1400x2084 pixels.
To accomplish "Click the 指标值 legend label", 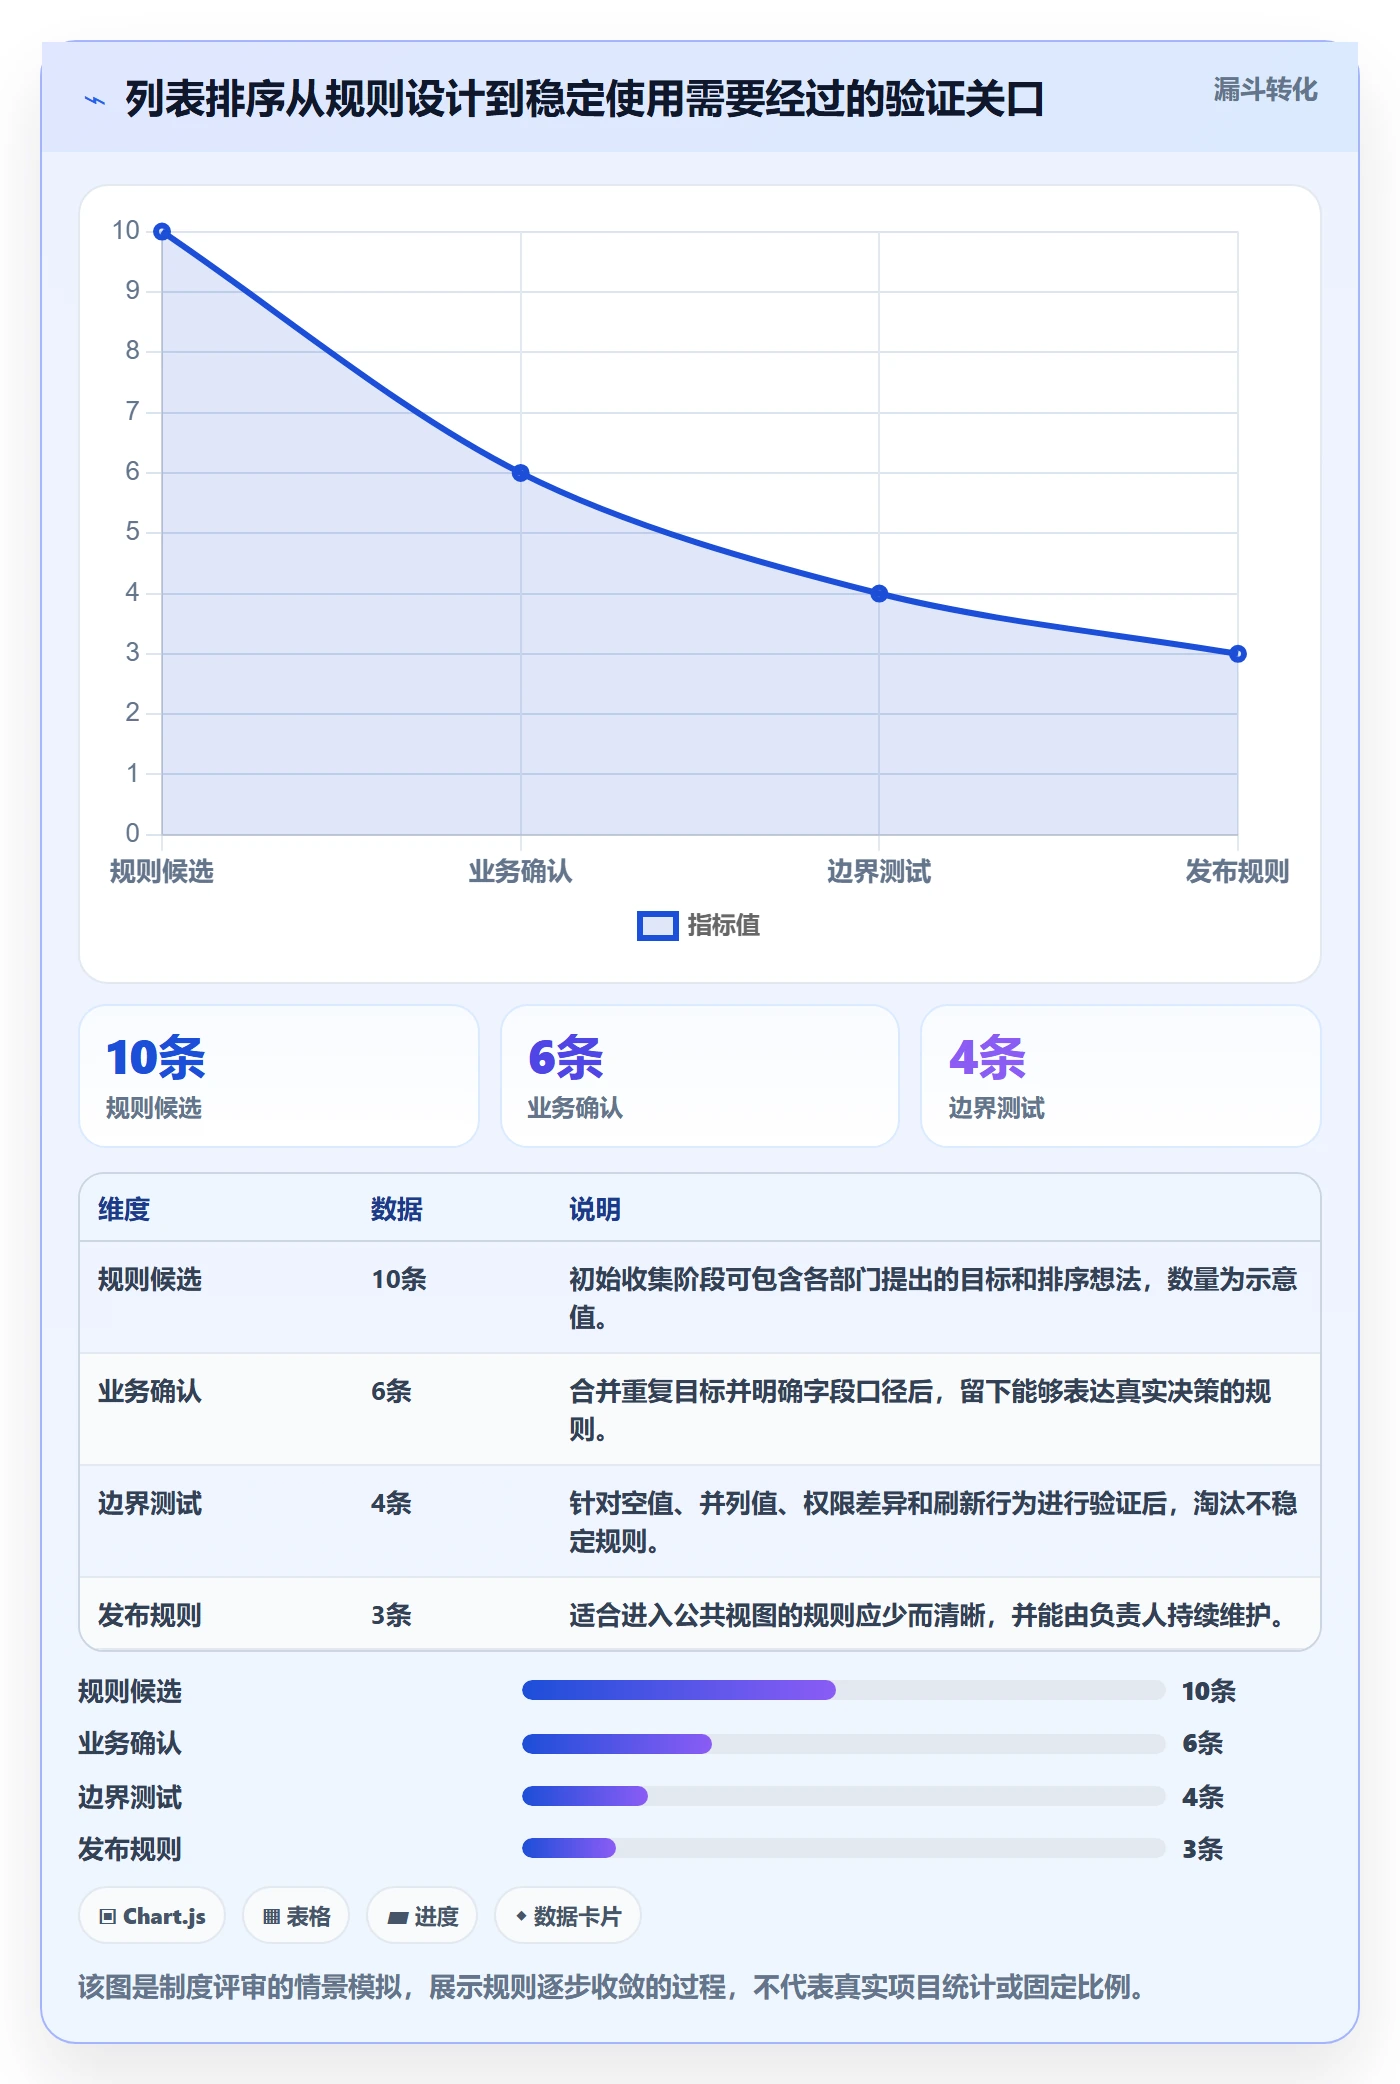I will click(724, 926).
